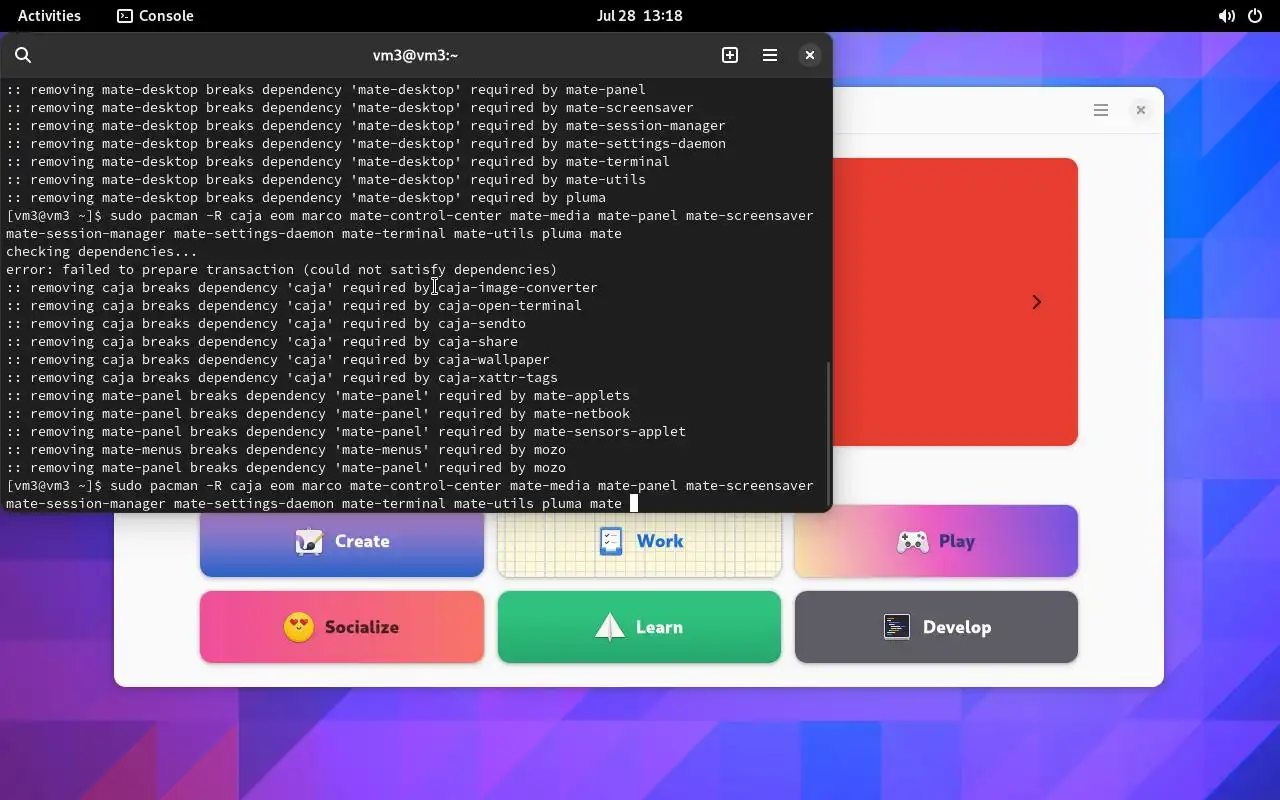Close the Software window
This screenshot has height=800, width=1280.
pyautogui.click(x=1140, y=110)
